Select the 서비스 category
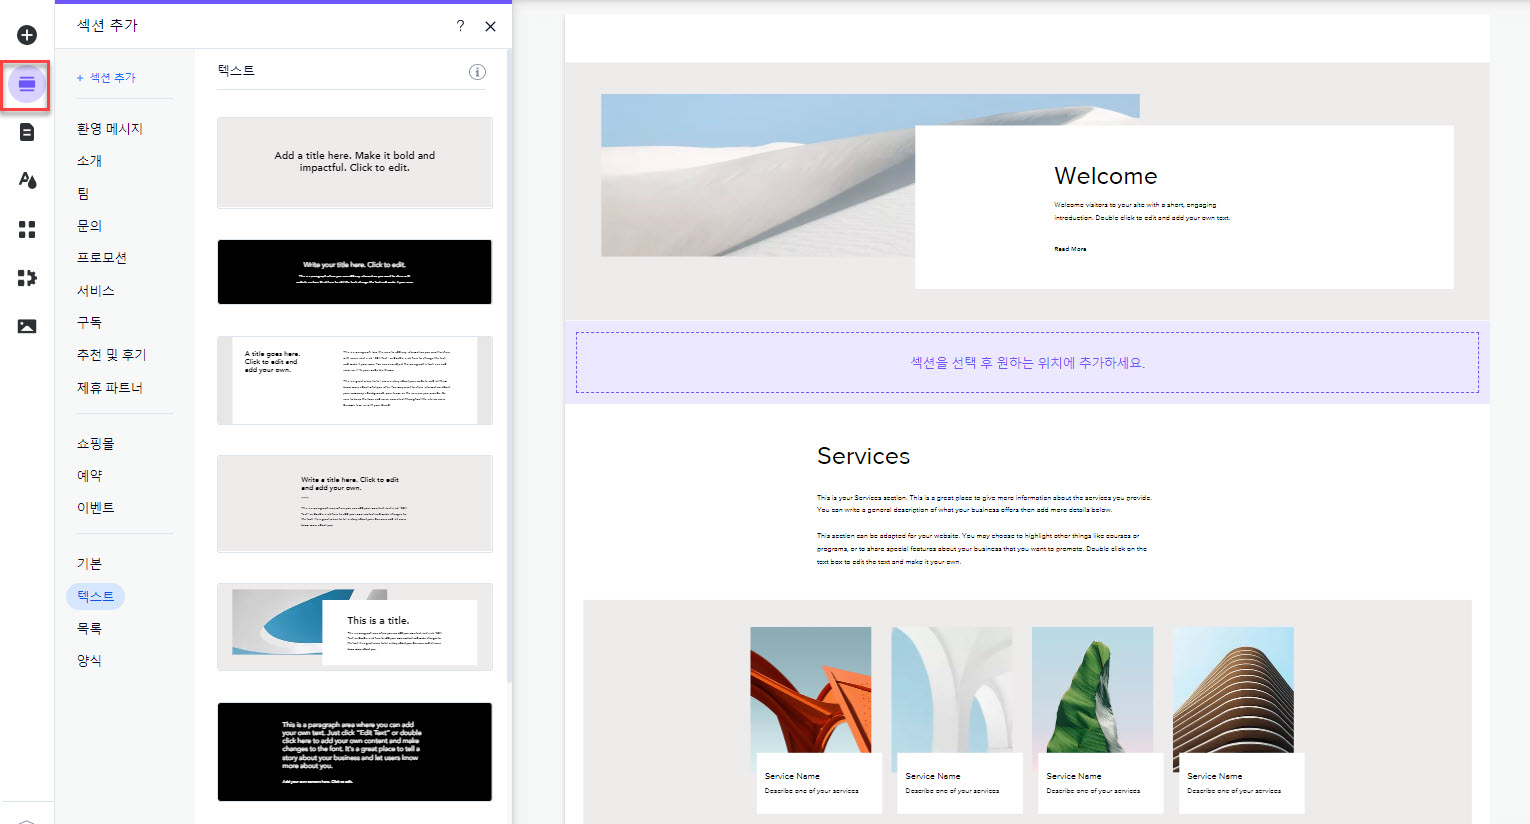The width and height of the screenshot is (1530, 824). click(96, 290)
